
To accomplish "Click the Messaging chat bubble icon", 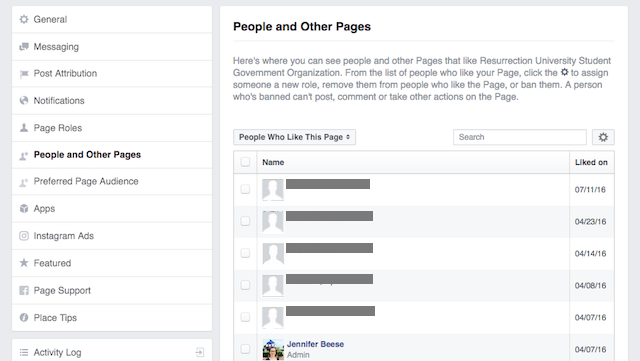I will [x=24, y=47].
